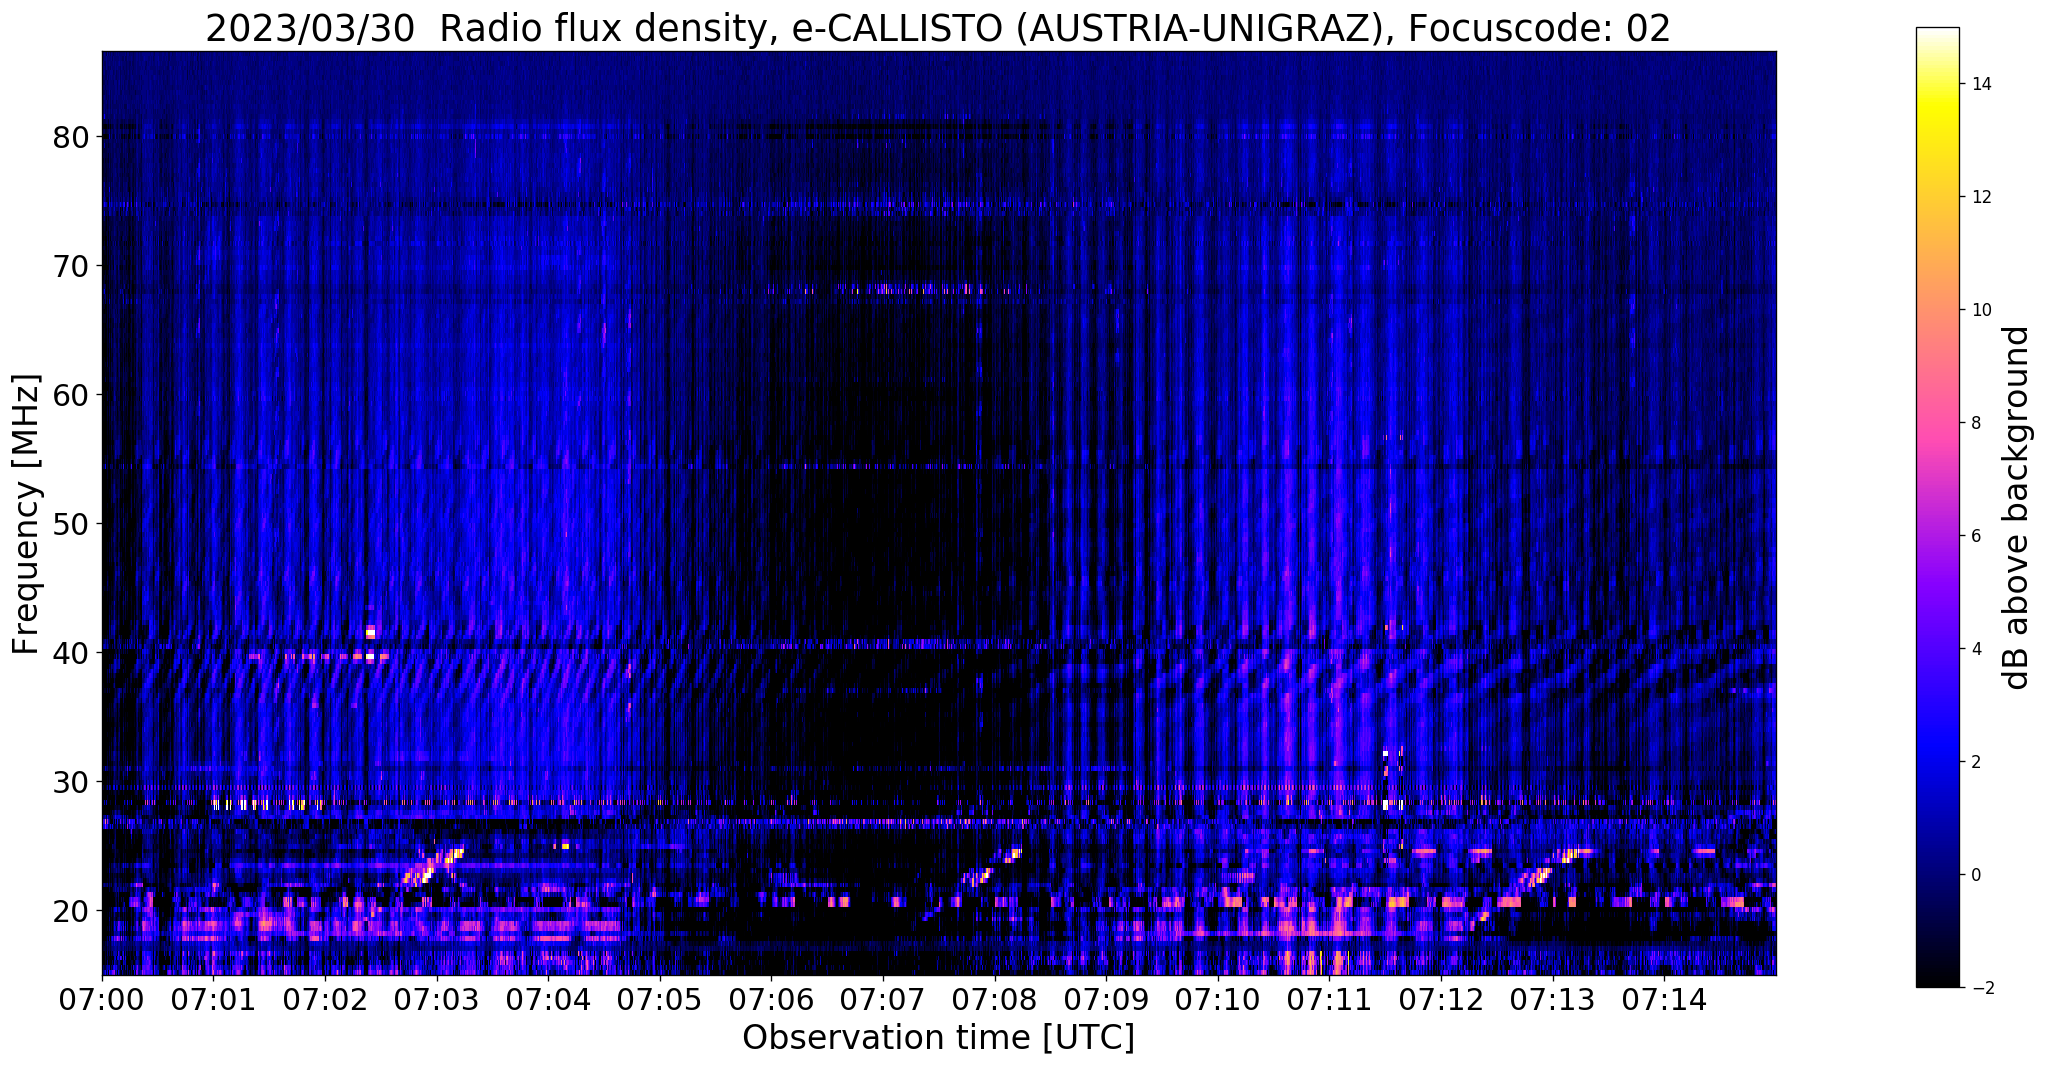Screen dimensions: 2047x1067
Task: Click the 07:09 time tick label
Action: tap(1106, 999)
